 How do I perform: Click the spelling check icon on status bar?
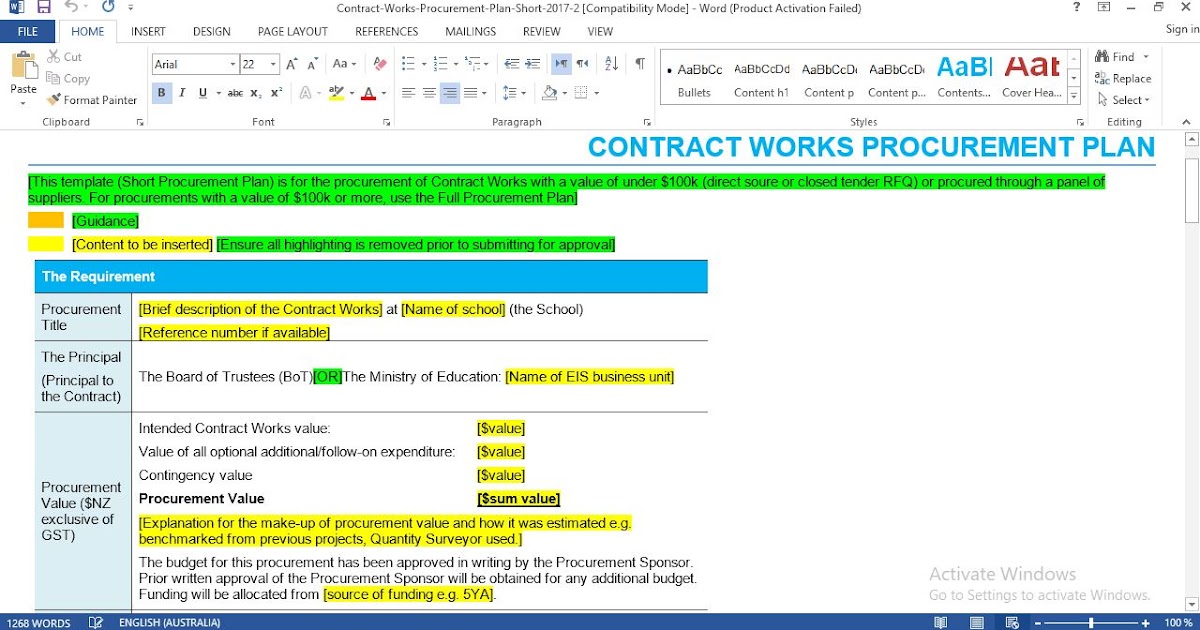[95, 621]
